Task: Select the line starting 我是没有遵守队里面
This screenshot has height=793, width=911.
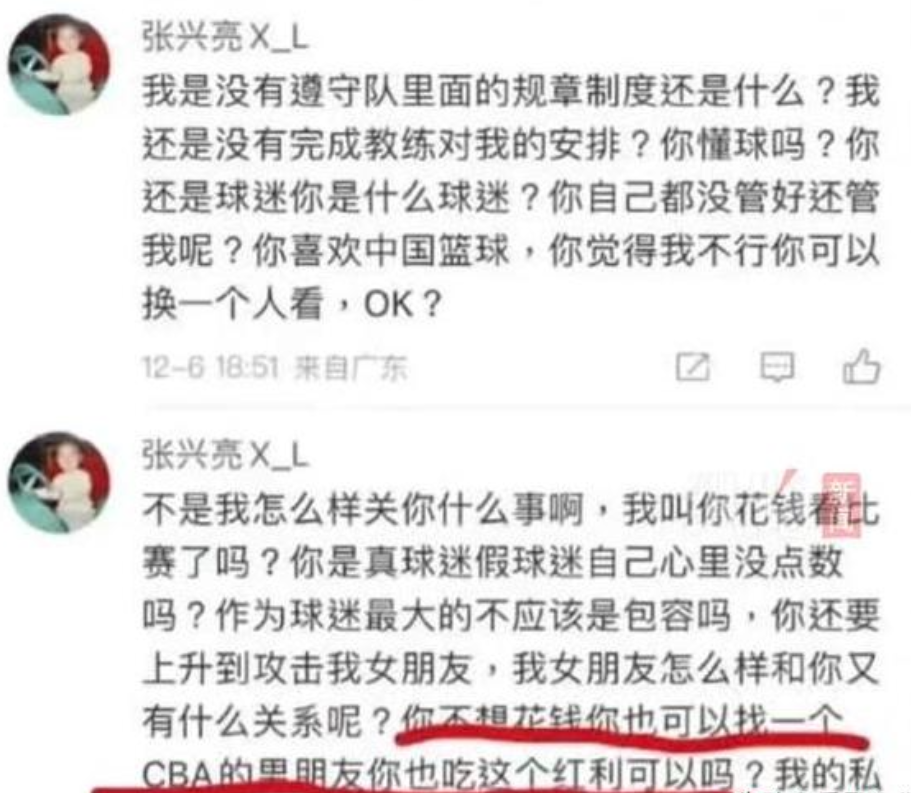Action: 511,91
